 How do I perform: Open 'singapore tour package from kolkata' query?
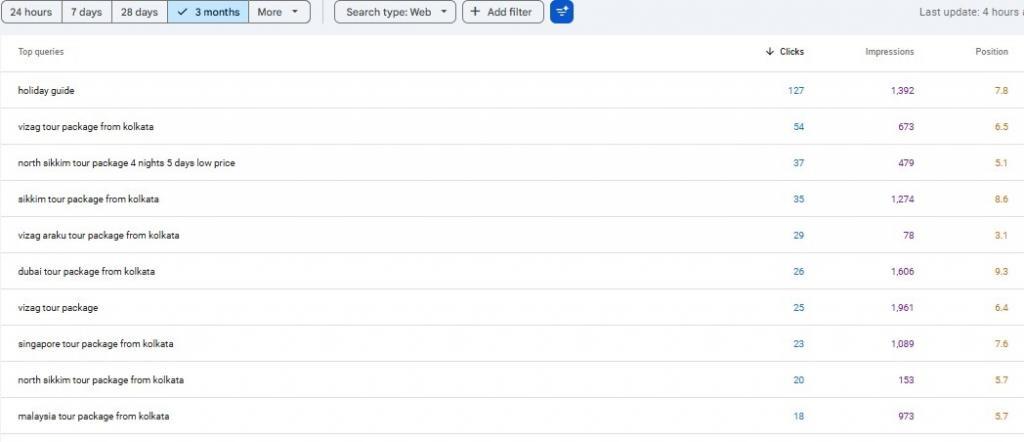[x=512, y=343]
